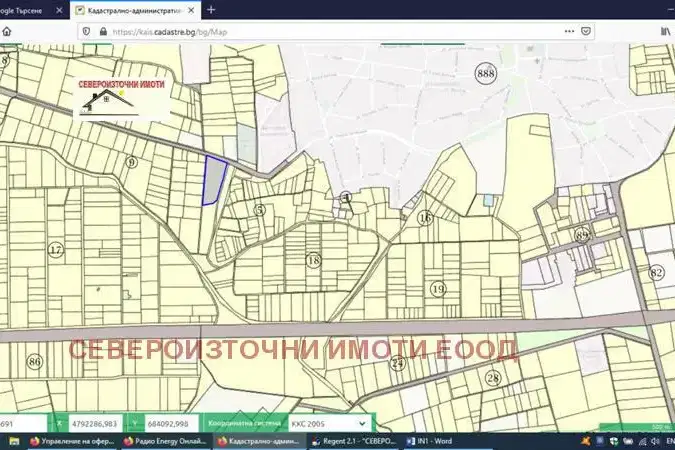Click cadastral district label 18

pos(313,260)
